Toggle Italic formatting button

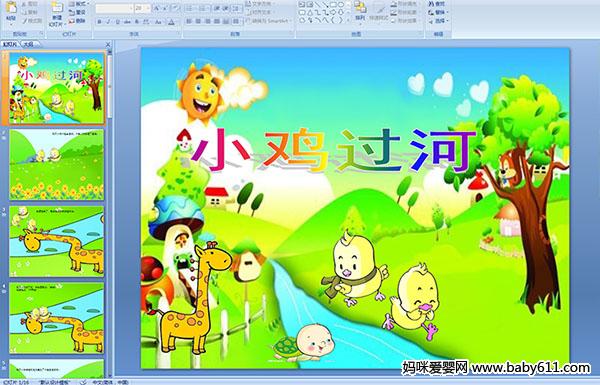[x=108, y=22]
